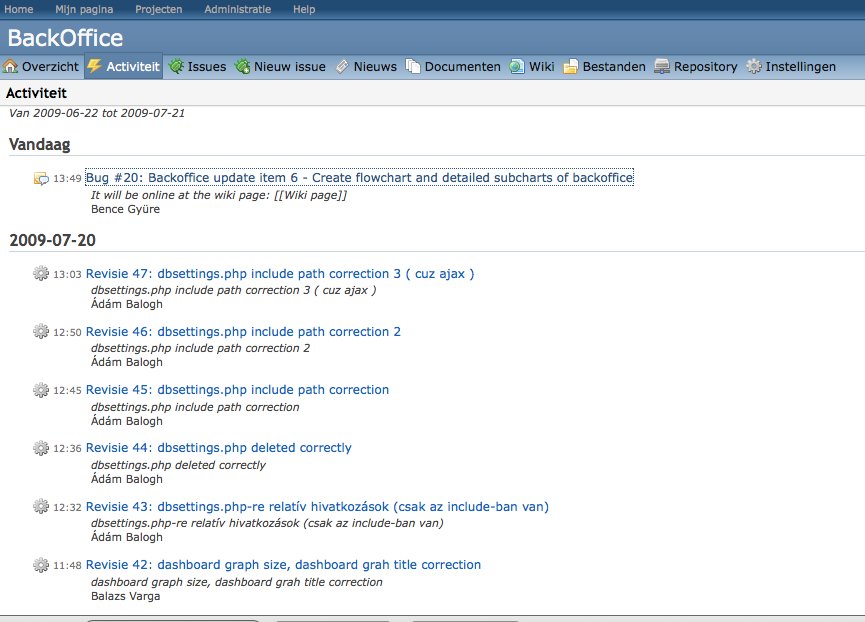865x622 pixels.
Task: Open the Projecten top menu item
Action: tap(159, 9)
